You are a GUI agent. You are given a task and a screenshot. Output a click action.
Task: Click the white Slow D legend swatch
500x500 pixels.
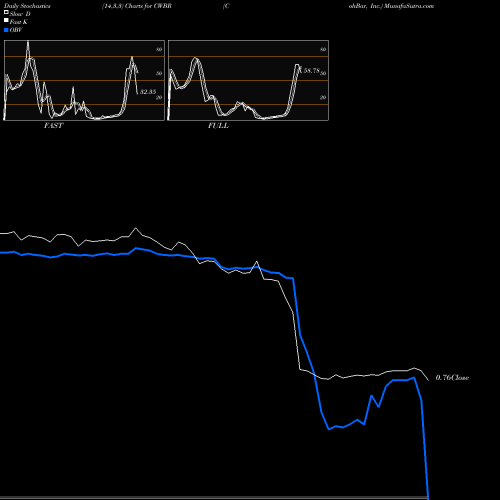click(x=6, y=13)
